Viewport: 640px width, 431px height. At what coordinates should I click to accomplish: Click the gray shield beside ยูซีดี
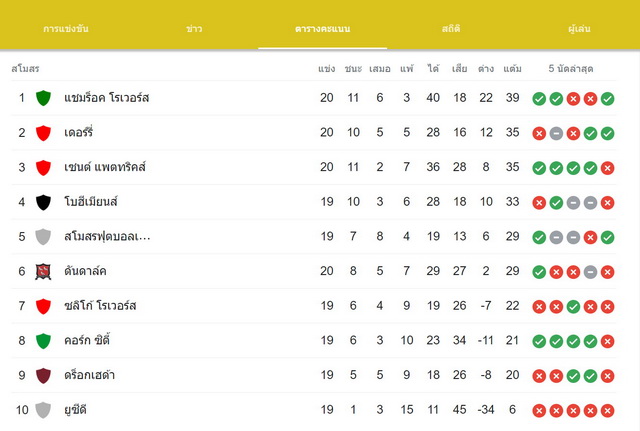click(x=43, y=410)
